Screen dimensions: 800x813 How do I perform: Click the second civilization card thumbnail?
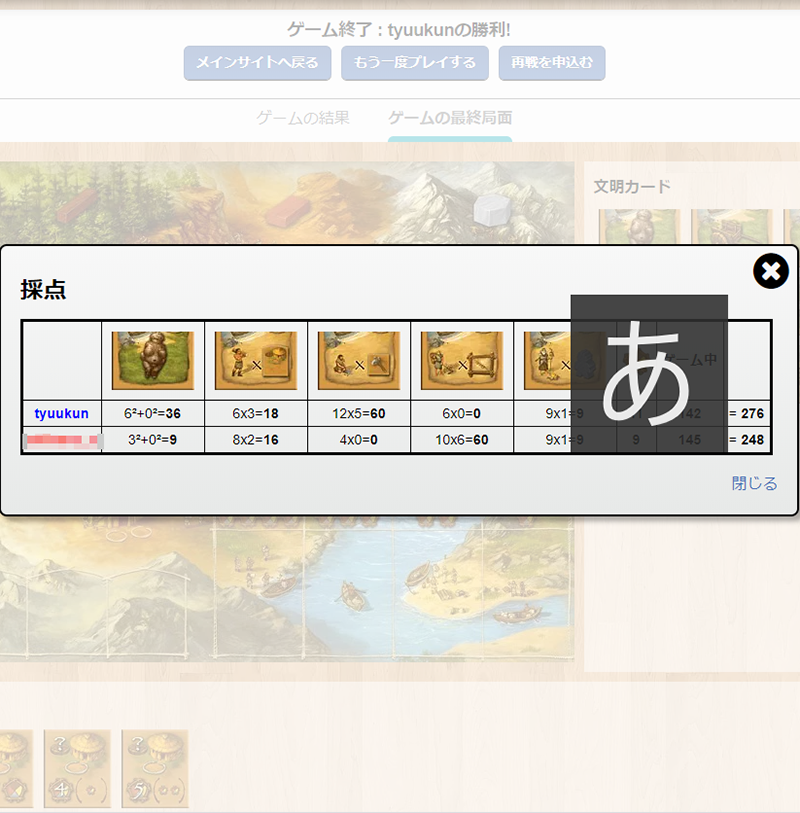click(732, 227)
